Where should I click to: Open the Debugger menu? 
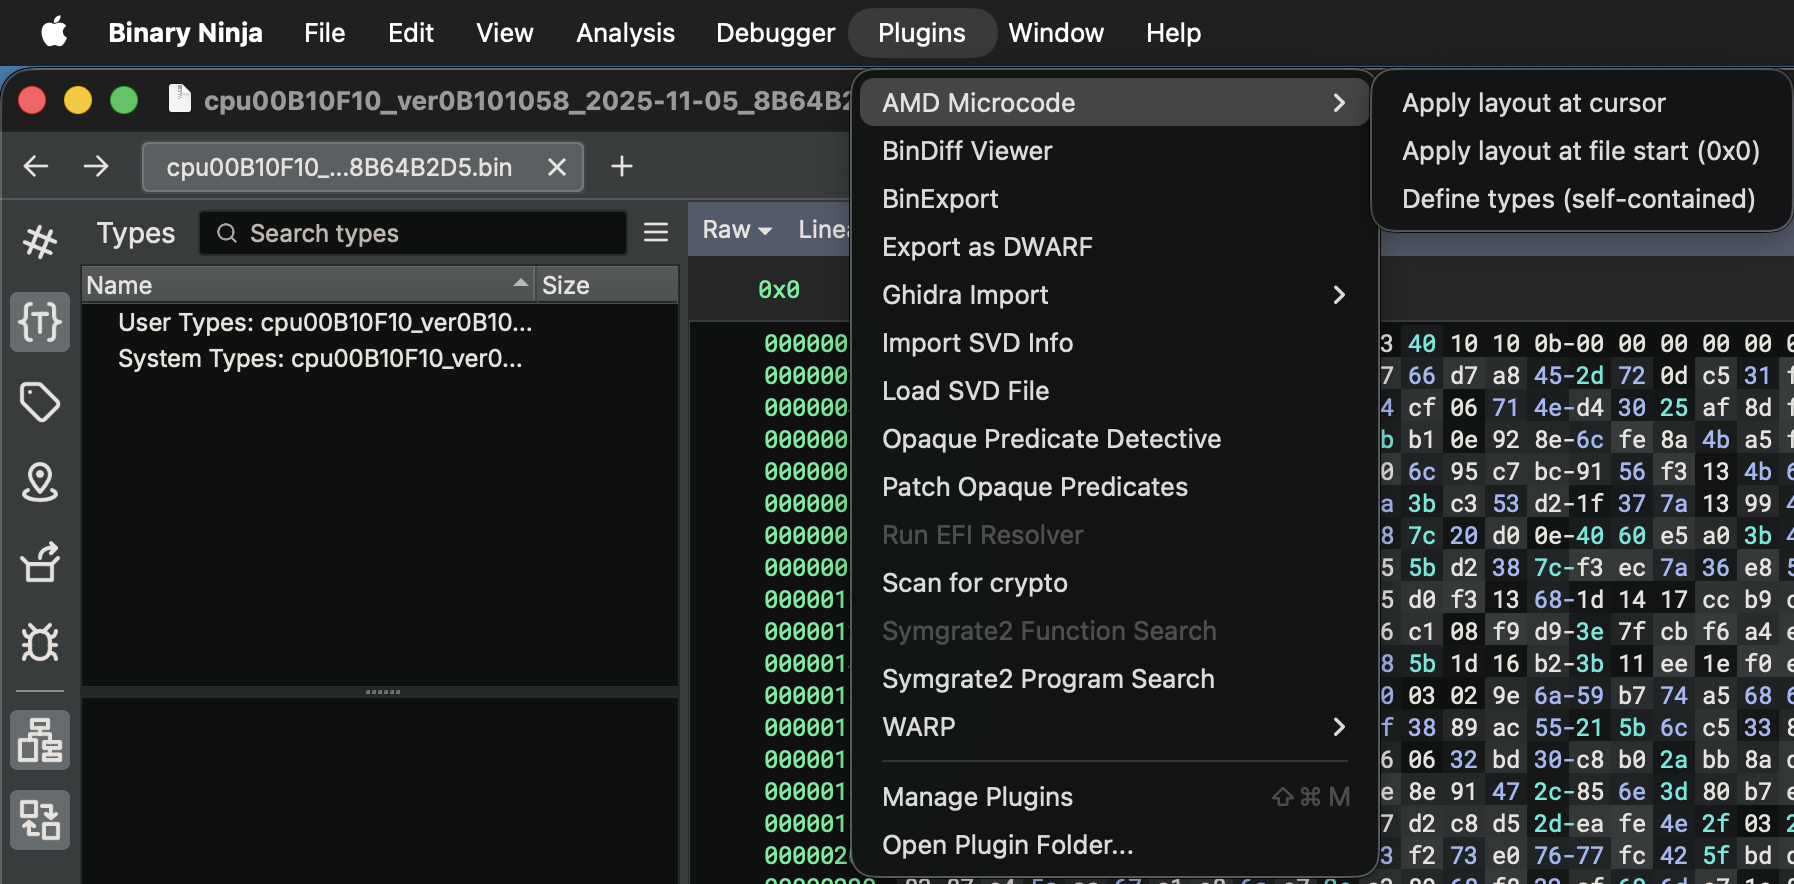tap(776, 33)
